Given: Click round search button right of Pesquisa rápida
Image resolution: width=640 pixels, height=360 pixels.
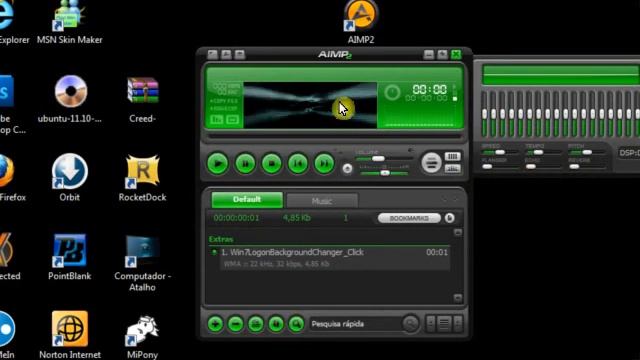Looking at the screenshot, I should [x=411, y=324].
